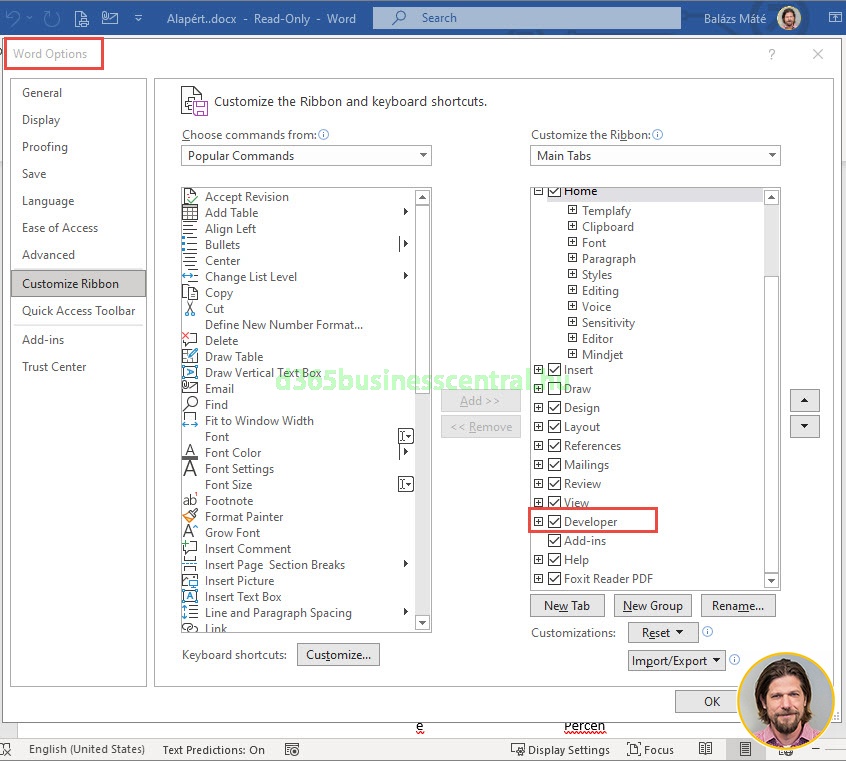Image resolution: width=846 pixels, height=761 pixels.
Task: Click the dialog Help question mark
Action: pyautogui.click(x=772, y=55)
